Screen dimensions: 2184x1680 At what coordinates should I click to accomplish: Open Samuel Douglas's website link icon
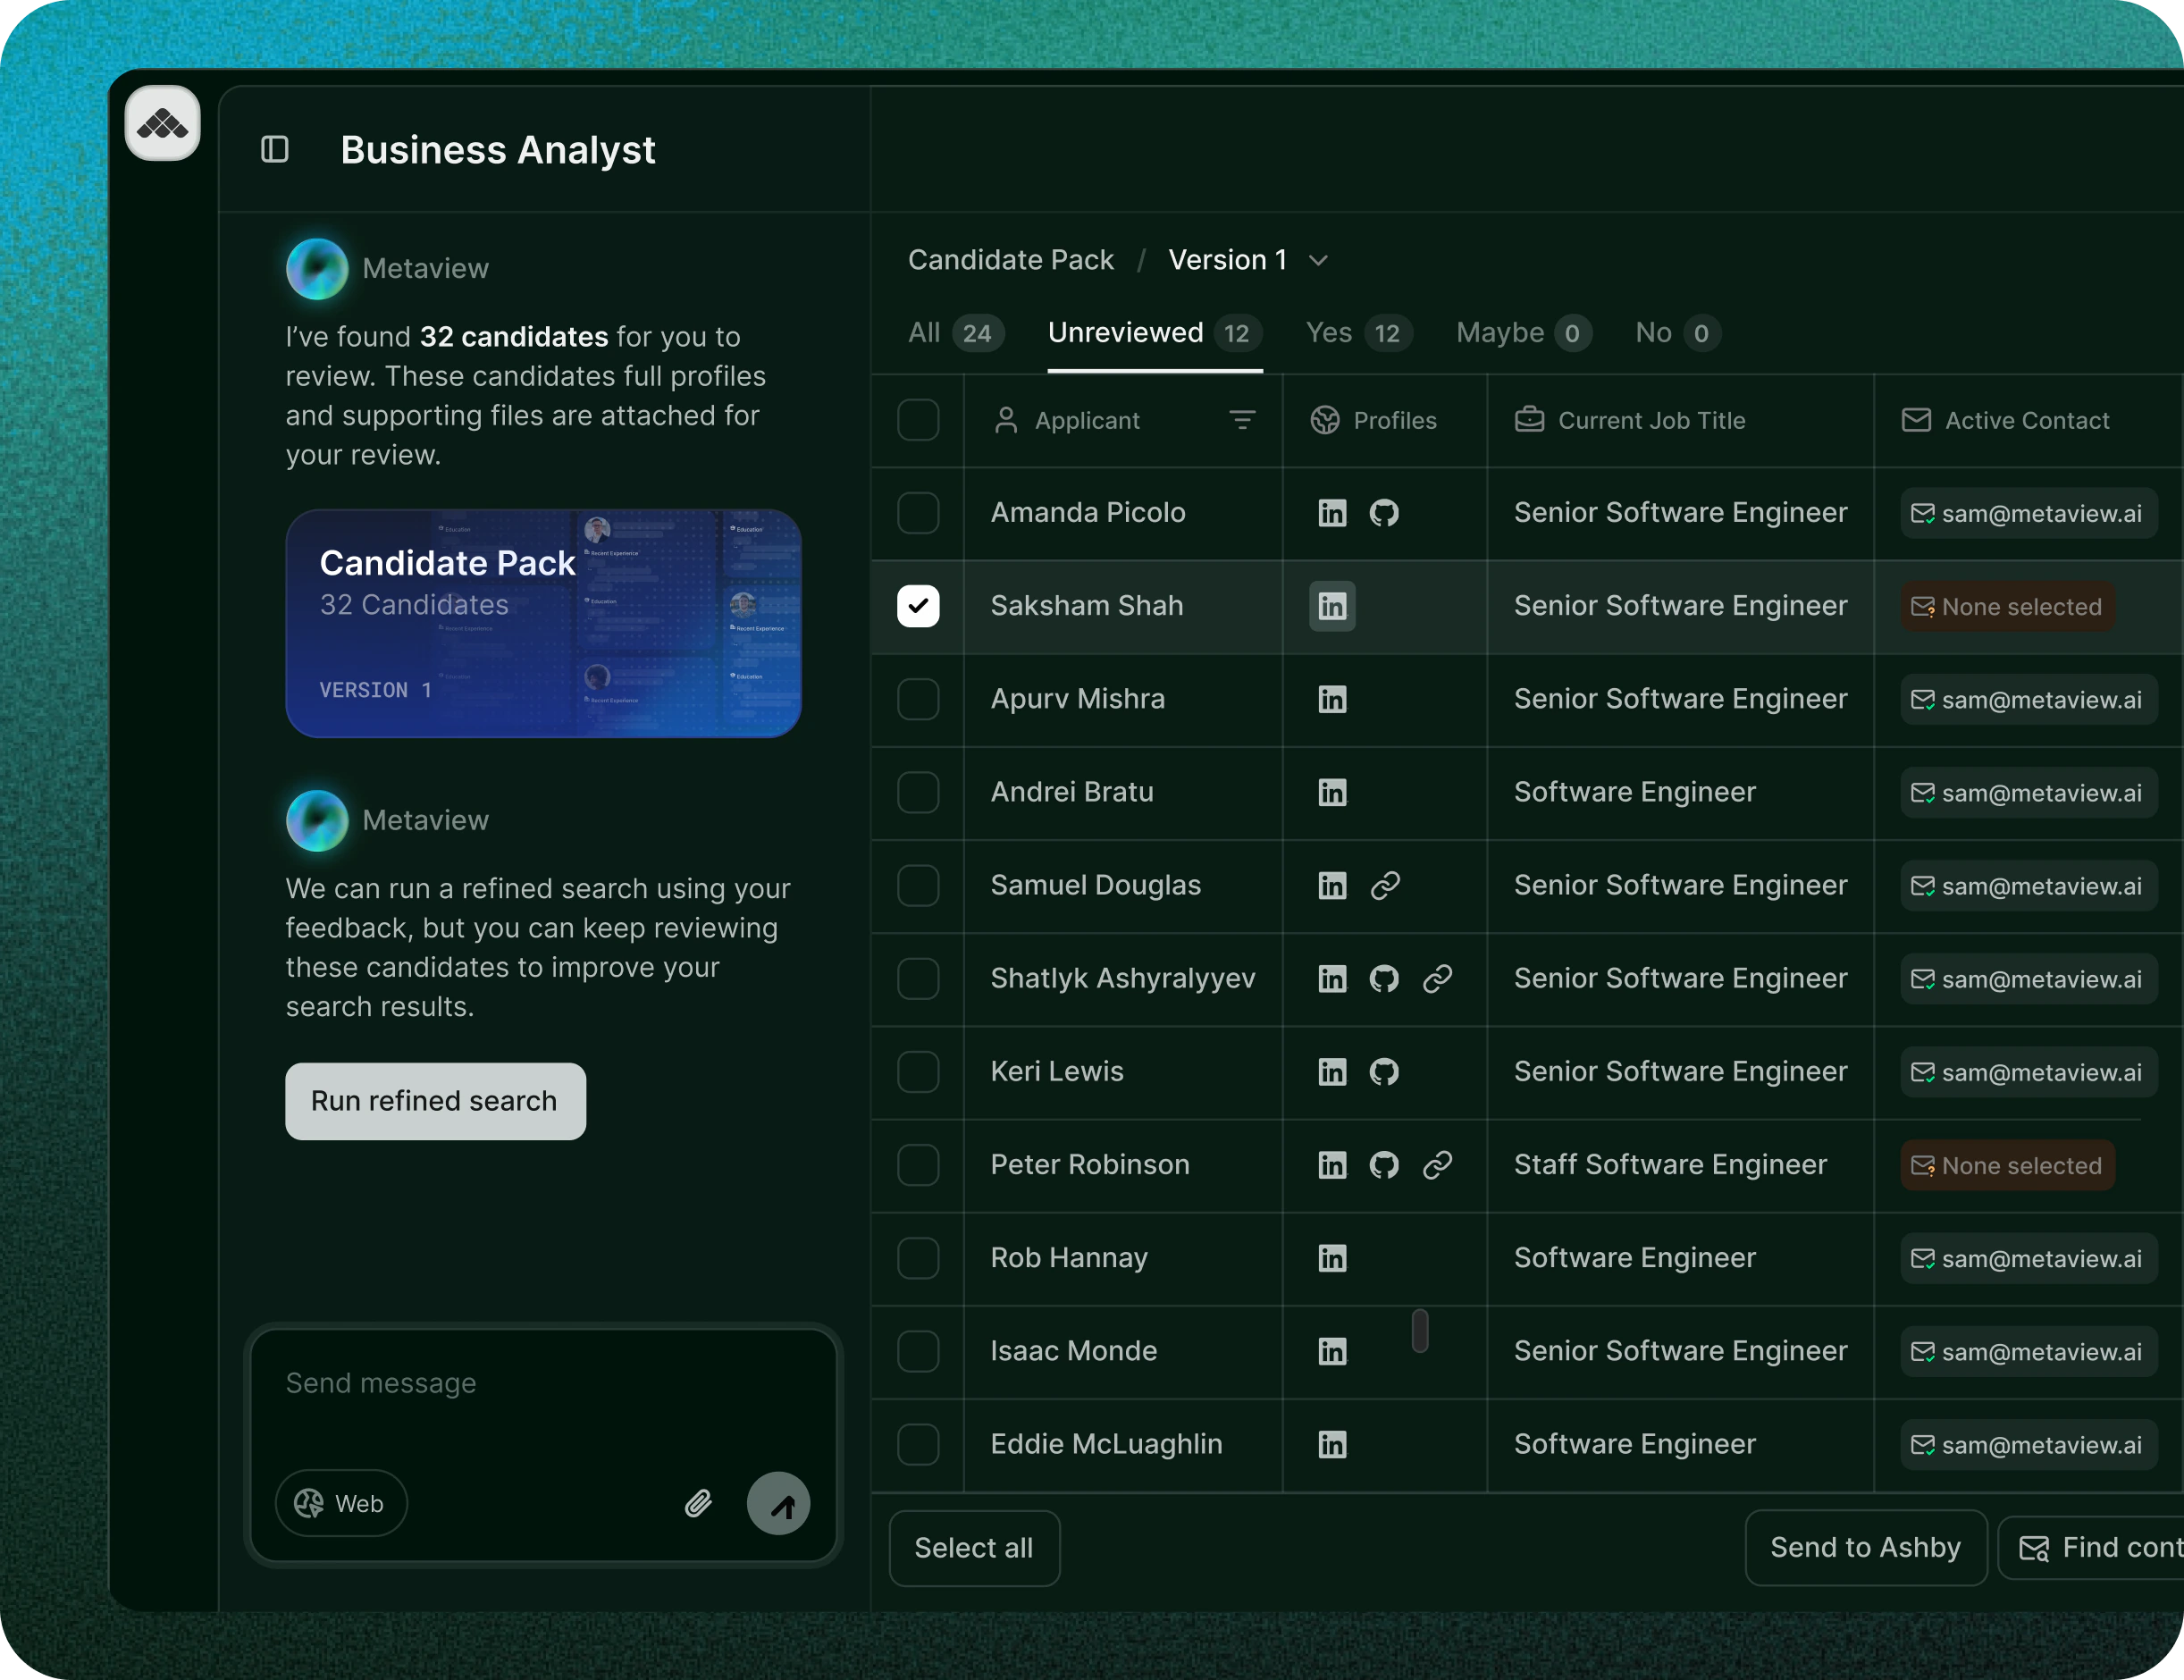pos(1385,885)
